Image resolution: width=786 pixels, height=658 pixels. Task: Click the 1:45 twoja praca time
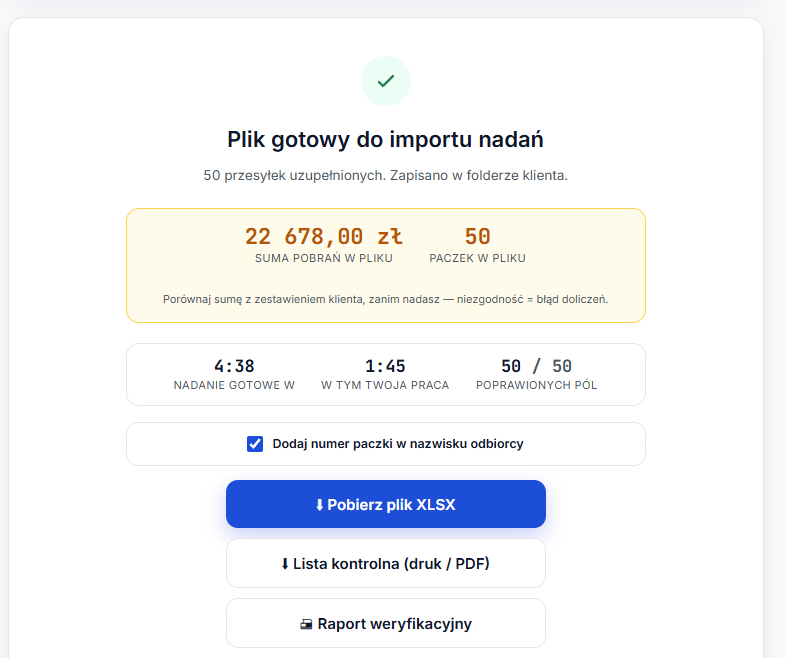(x=385, y=366)
